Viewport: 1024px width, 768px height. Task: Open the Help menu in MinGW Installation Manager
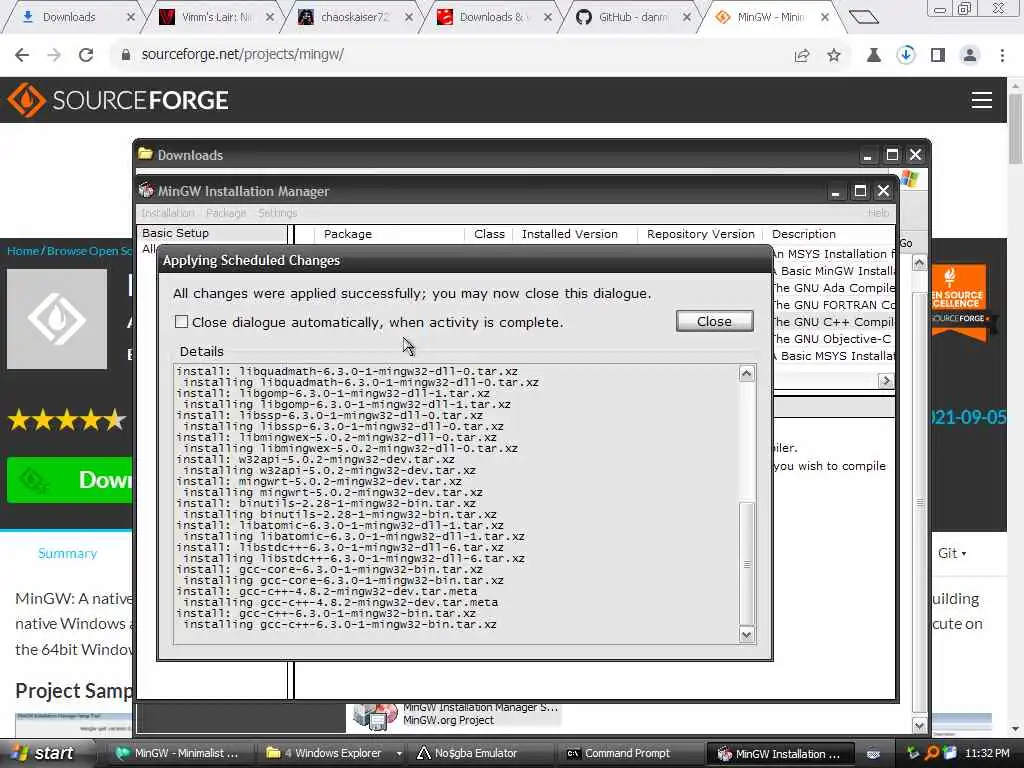[878, 213]
